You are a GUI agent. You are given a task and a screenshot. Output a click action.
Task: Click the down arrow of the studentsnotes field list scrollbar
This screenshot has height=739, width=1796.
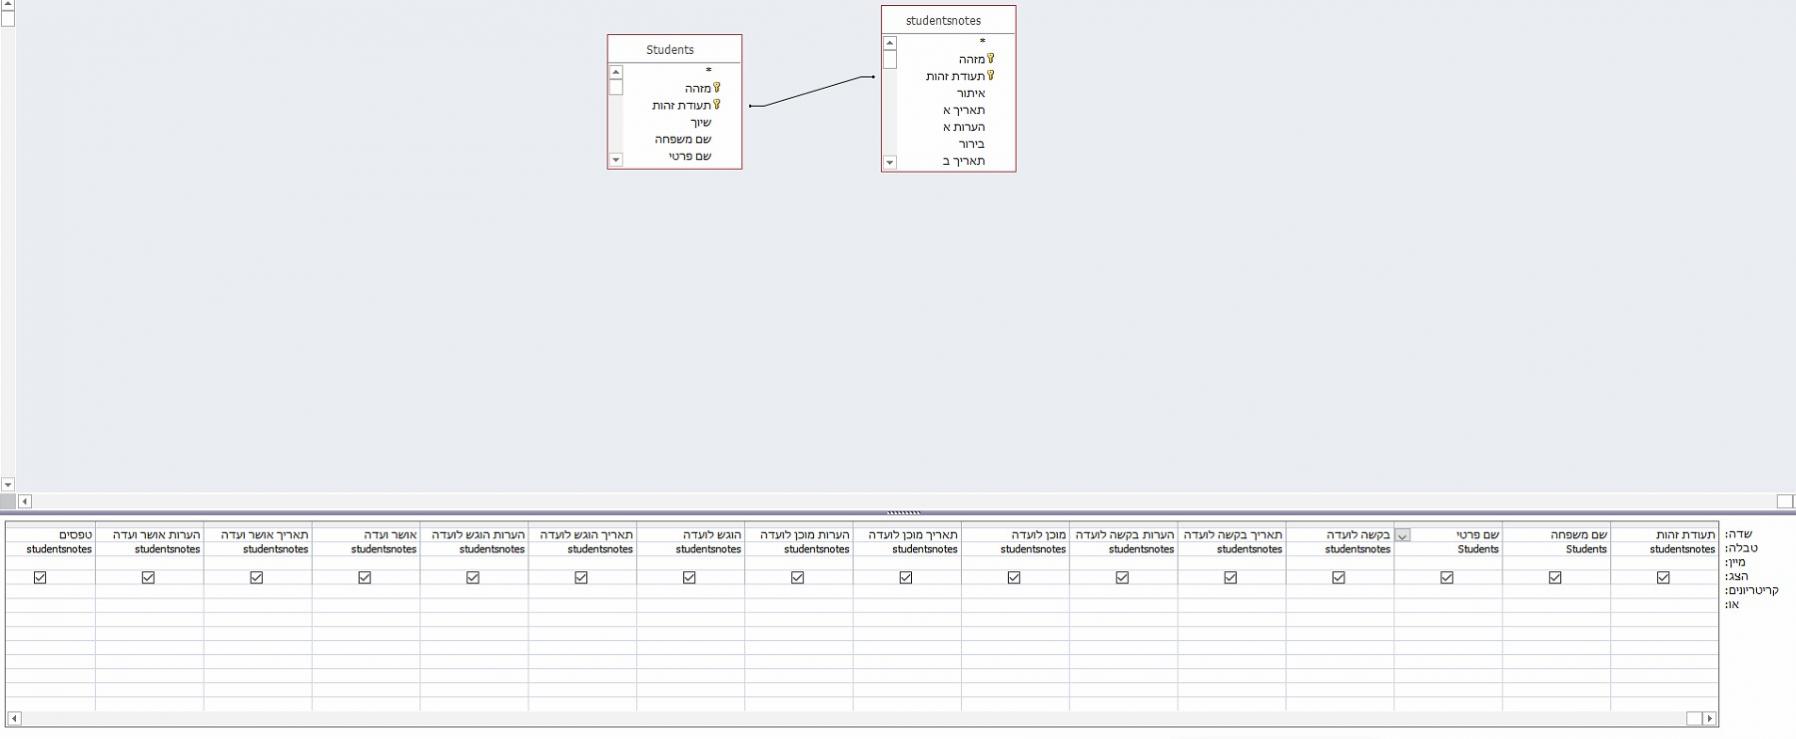[x=890, y=162]
